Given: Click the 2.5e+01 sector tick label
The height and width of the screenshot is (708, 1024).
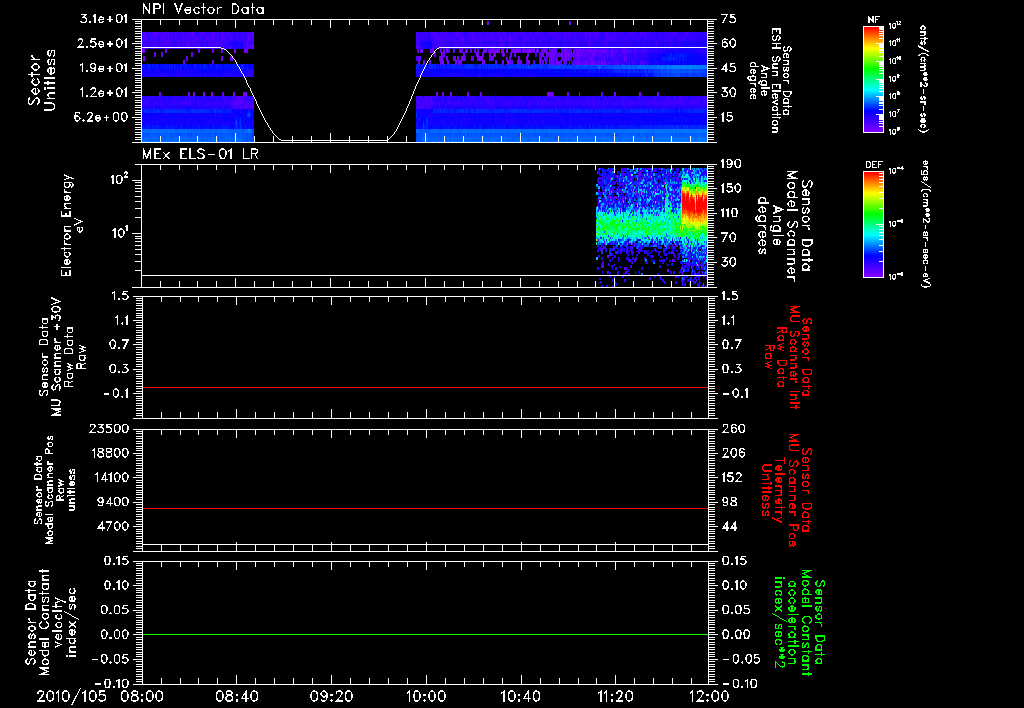Looking at the screenshot, I should (104, 43).
